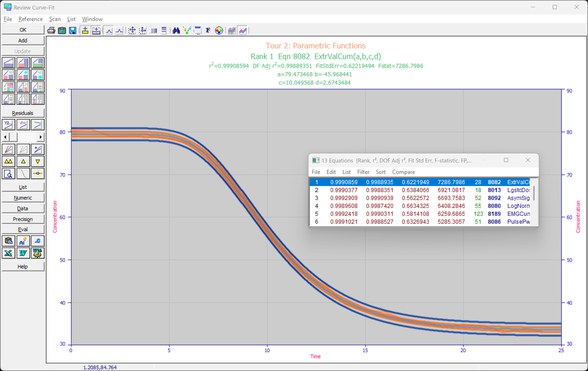Open the File menu in the Equations window
The height and width of the screenshot is (371, 588).
pos(316,172)
